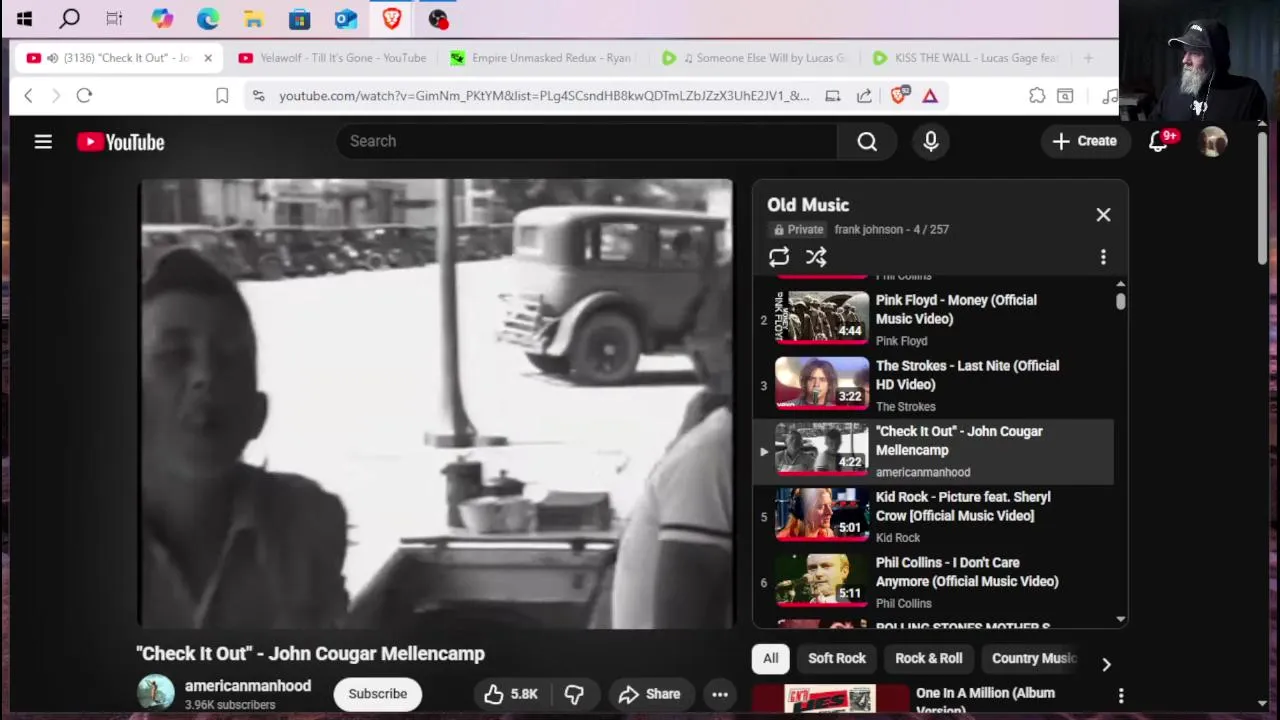Like the video
The image size is (1280, 720).
(512, 694)
